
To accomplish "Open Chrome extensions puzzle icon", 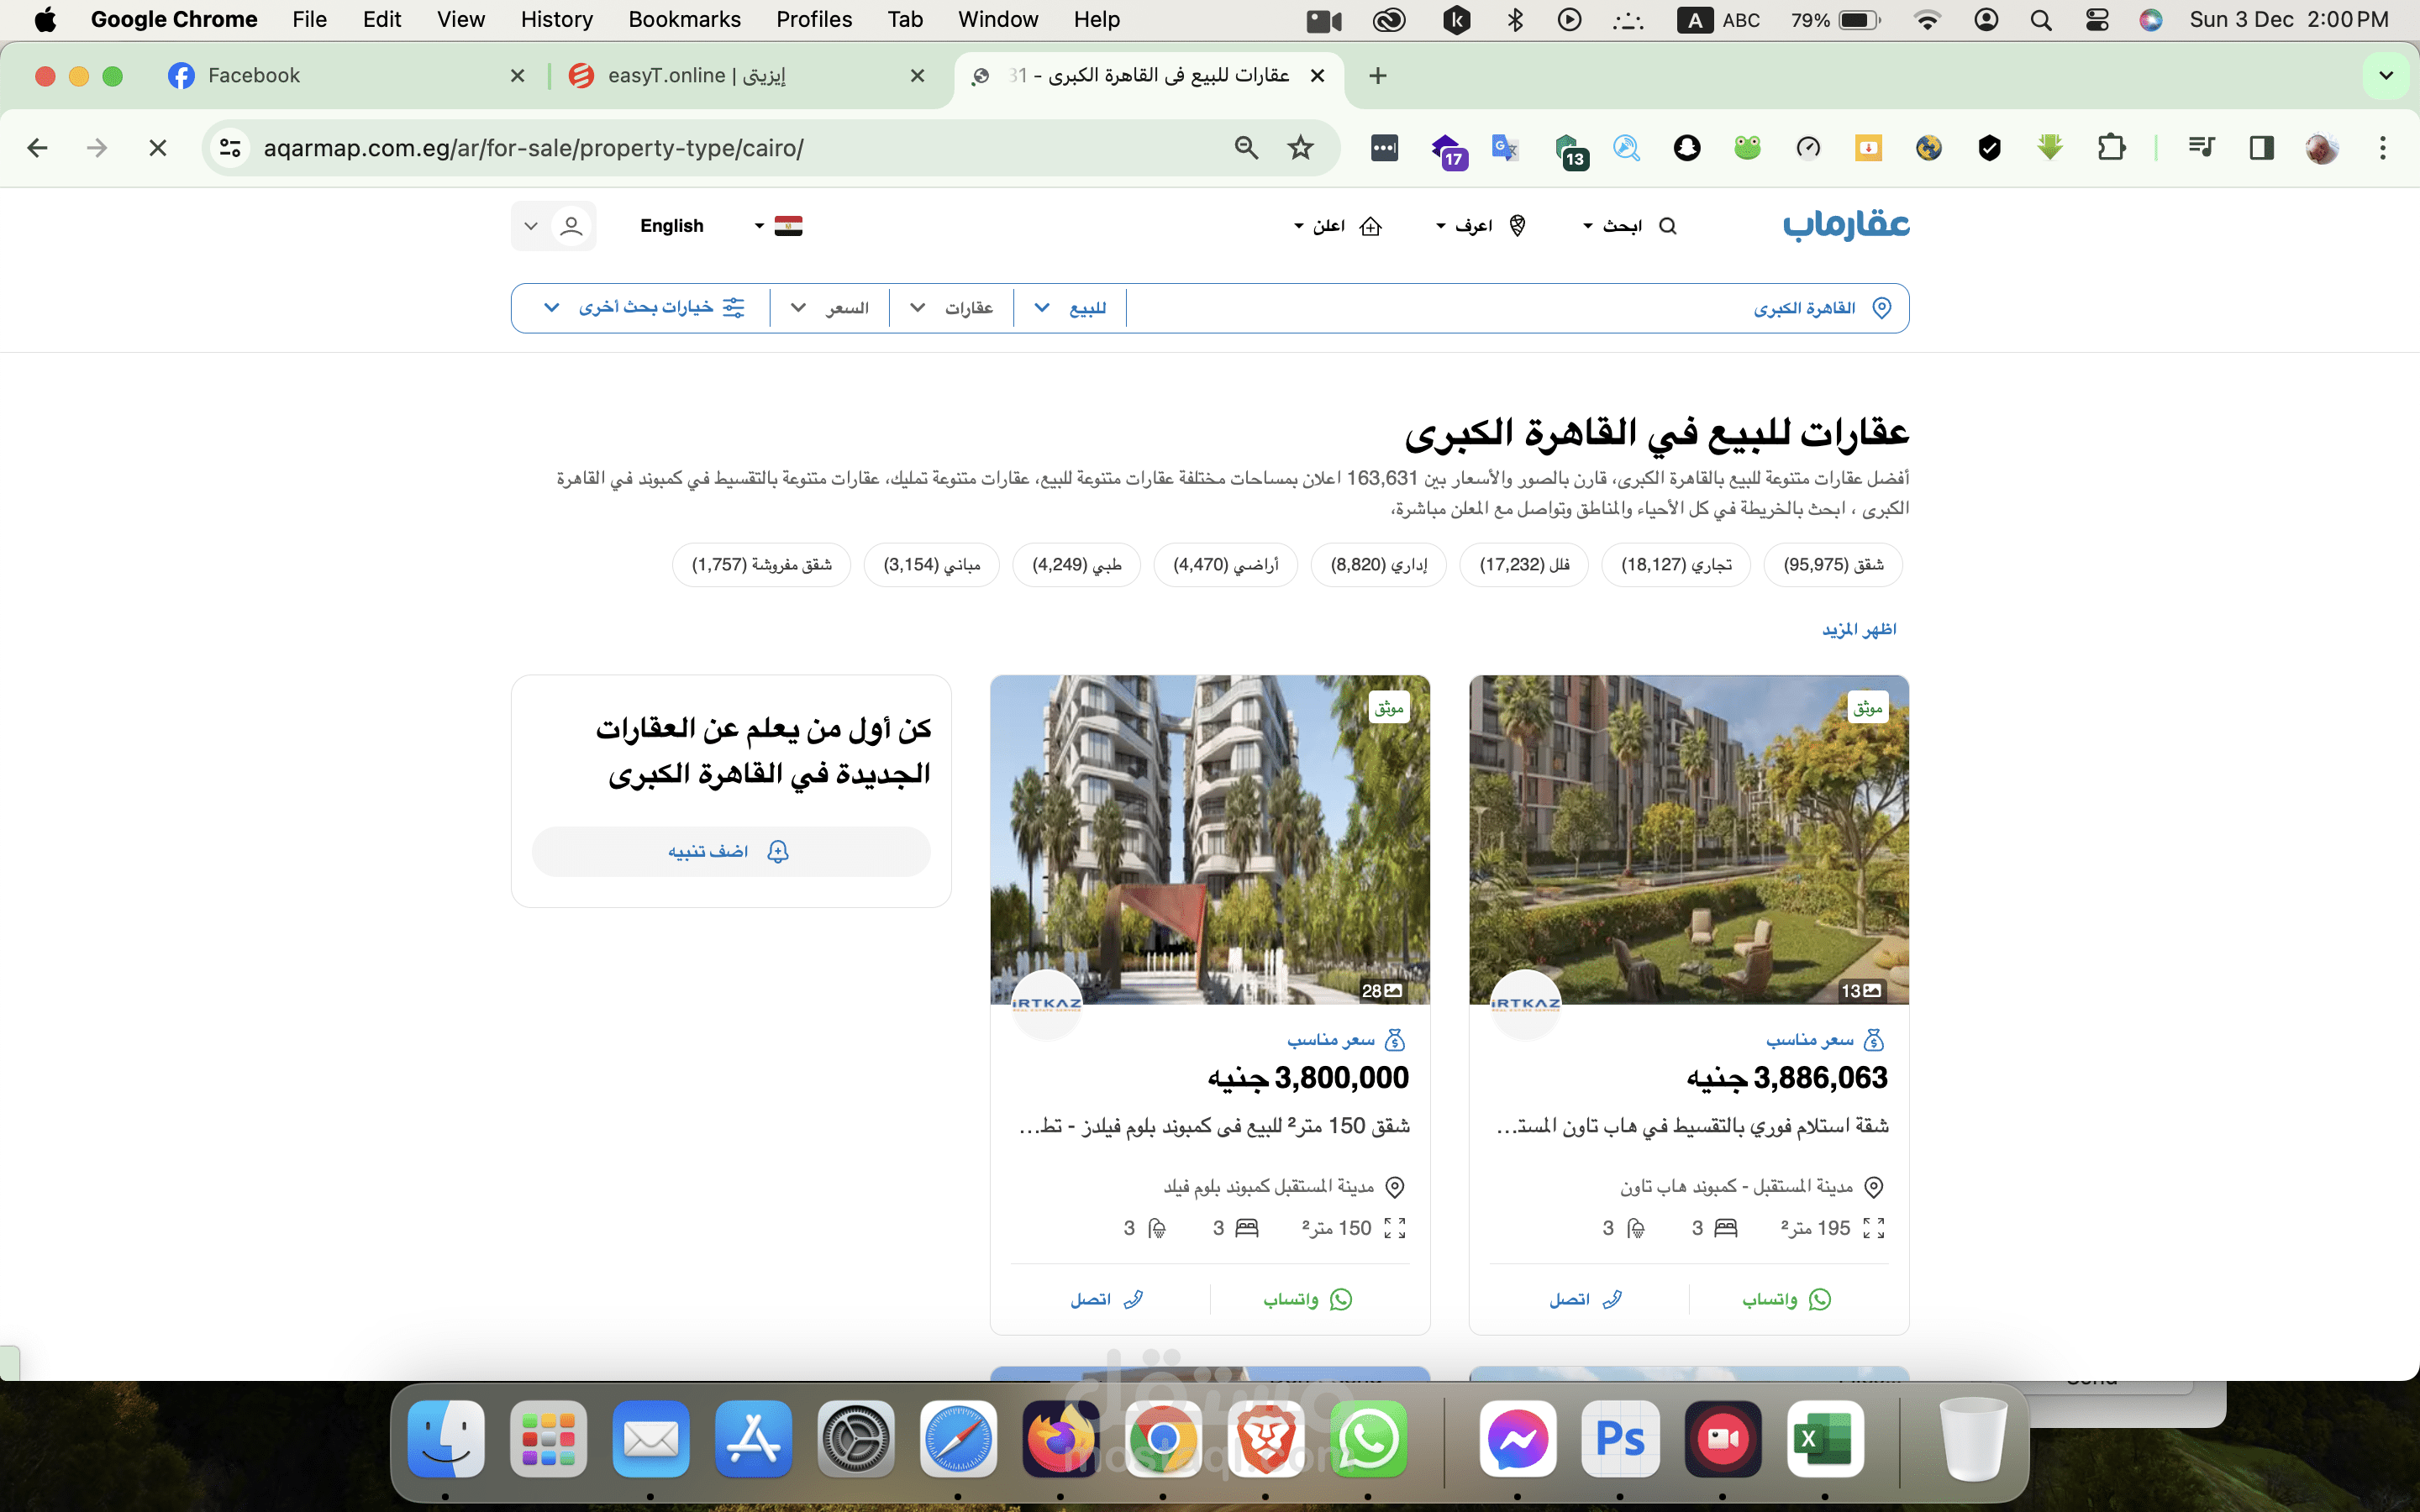I will (2111, 148).
